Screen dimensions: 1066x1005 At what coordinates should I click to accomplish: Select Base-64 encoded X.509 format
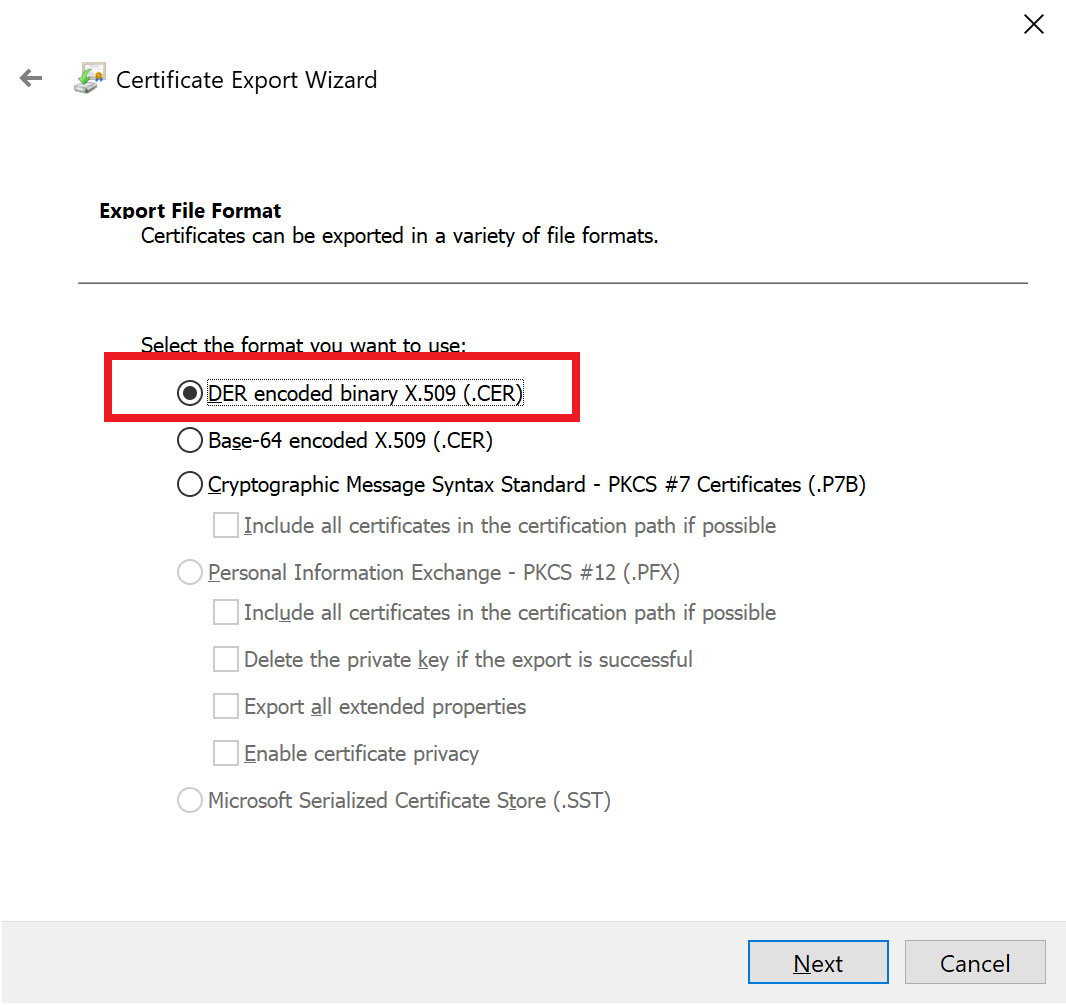189,440
